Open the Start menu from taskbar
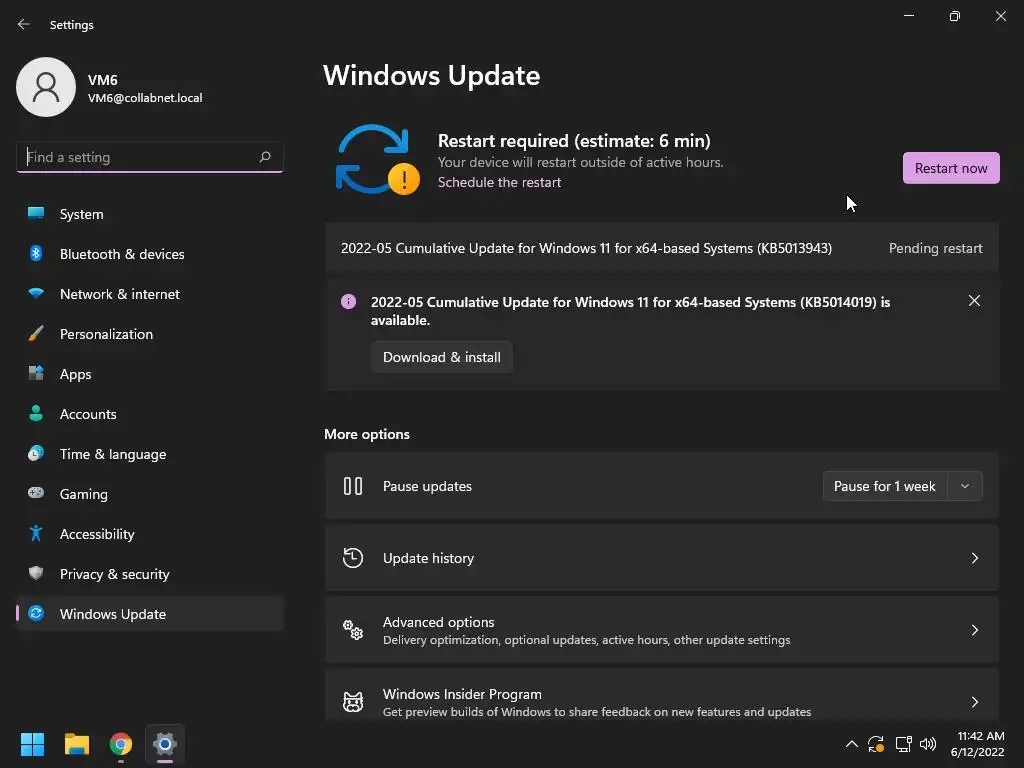This screenshot has height=768, width=1024. coord(33,744)
